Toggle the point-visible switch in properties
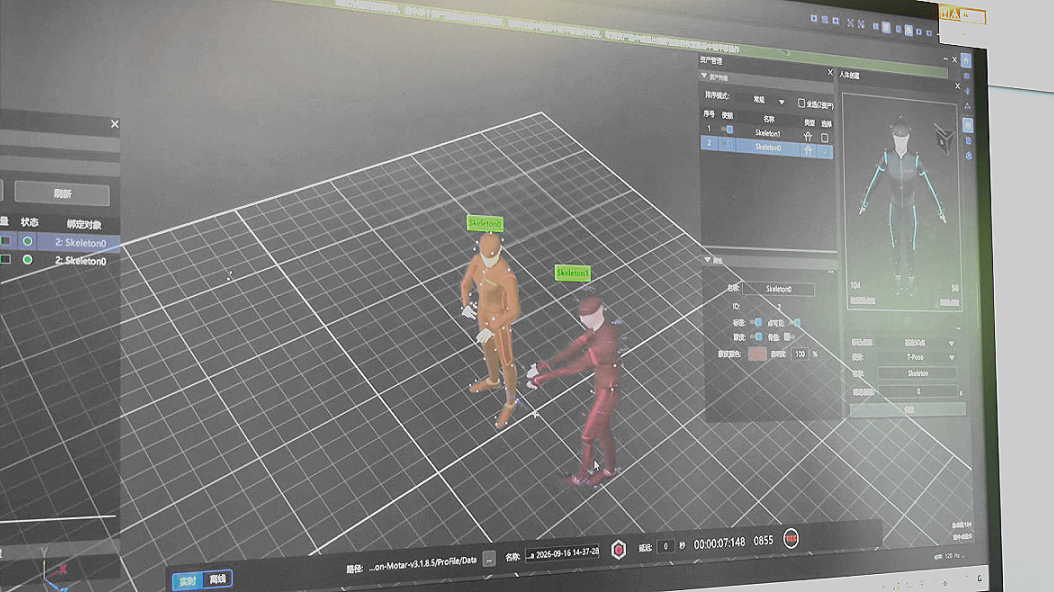The width and height of the screenshot is (1054, 592). click(795, 323)
